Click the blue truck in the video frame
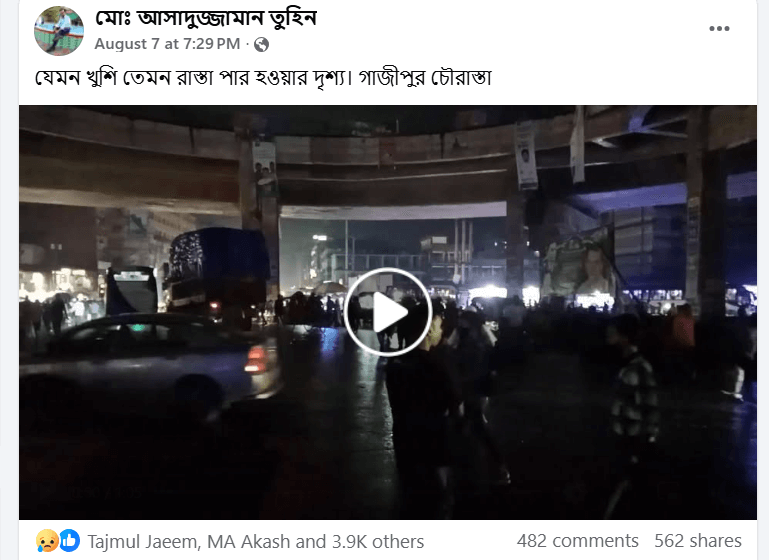Viewport: 769px width, 560px height. 217,272
